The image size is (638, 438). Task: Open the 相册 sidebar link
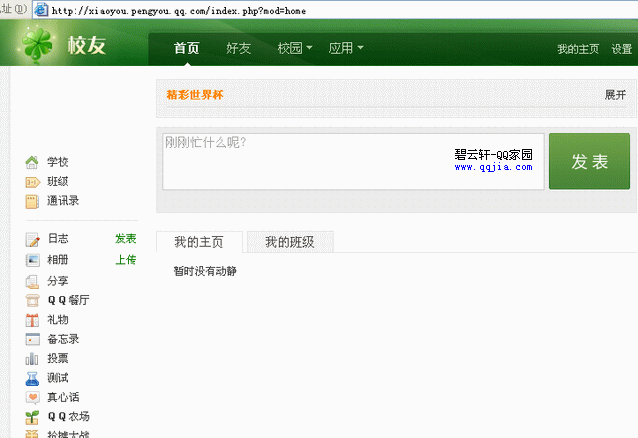click(58, 260)
